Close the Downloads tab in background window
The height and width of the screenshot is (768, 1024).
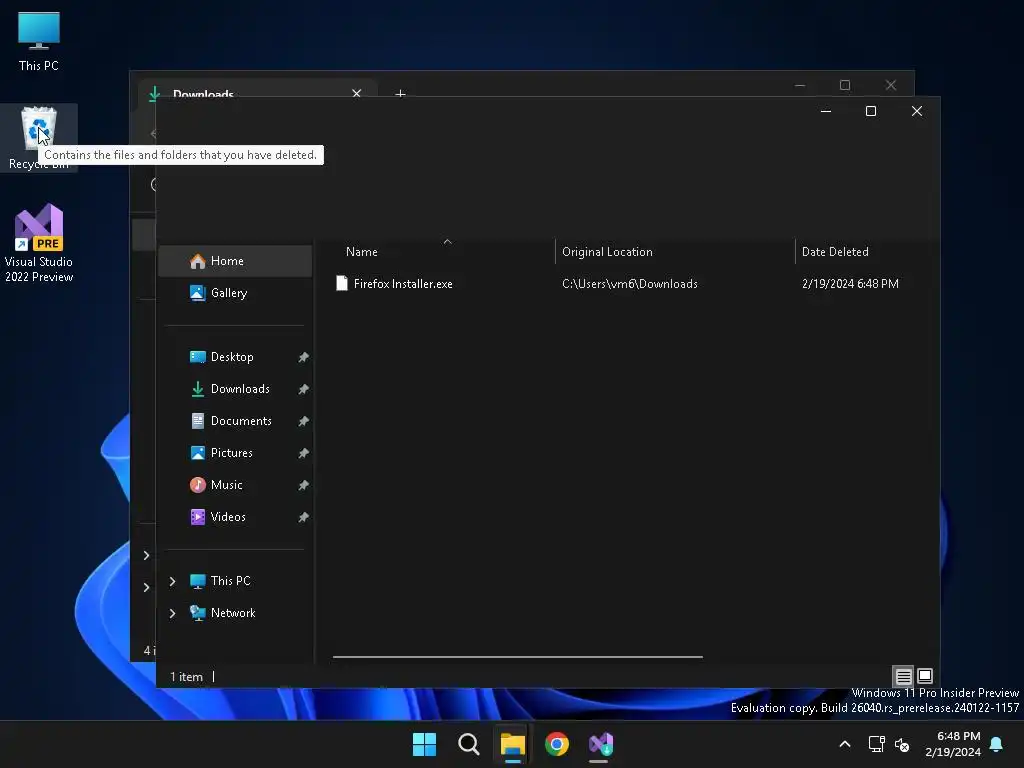(357, 93)
